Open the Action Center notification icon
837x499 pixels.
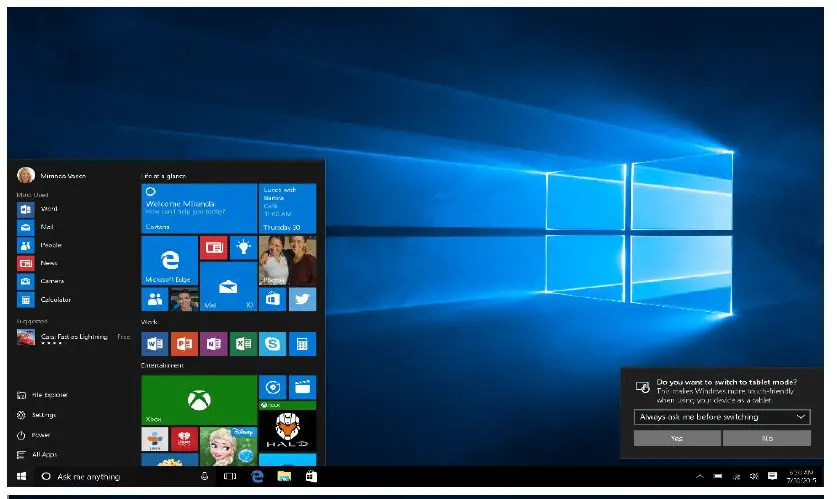click(x=772, y=476)
